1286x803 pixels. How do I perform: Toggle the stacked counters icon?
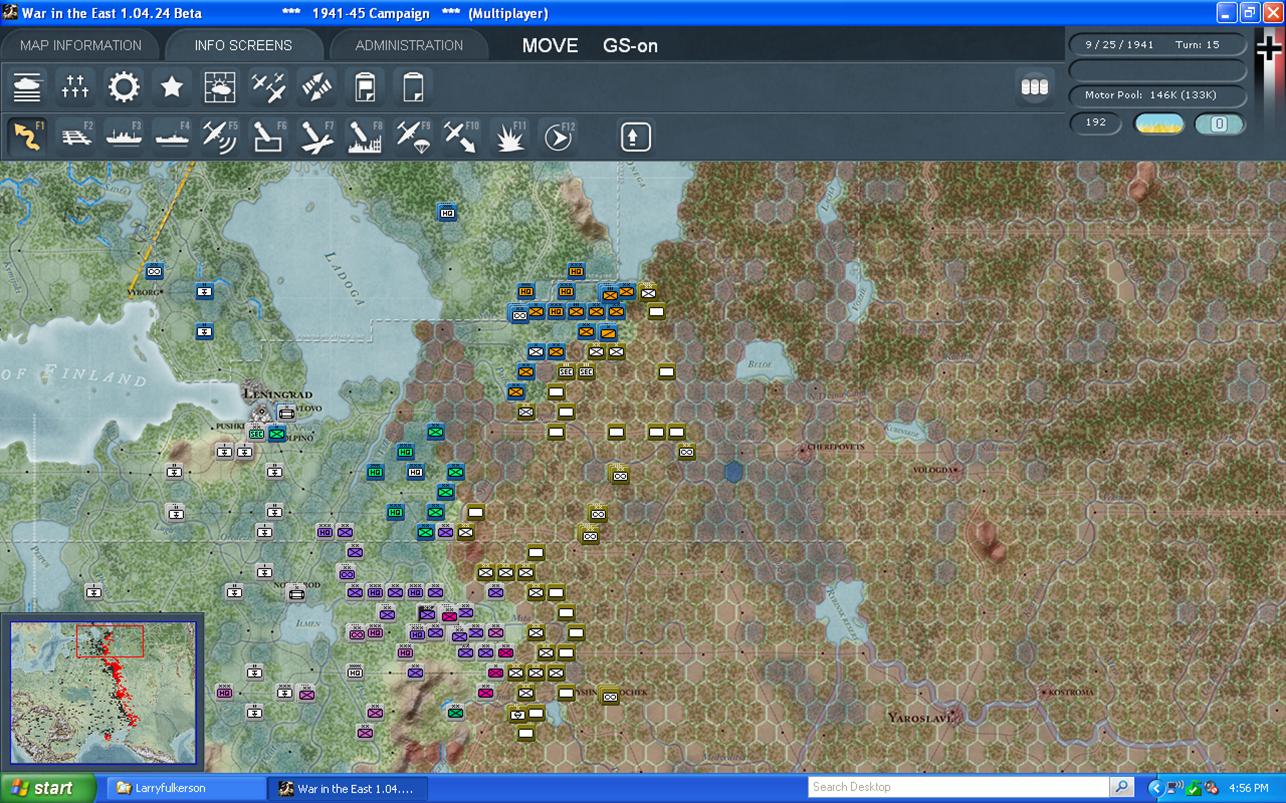click(1035, 87)
